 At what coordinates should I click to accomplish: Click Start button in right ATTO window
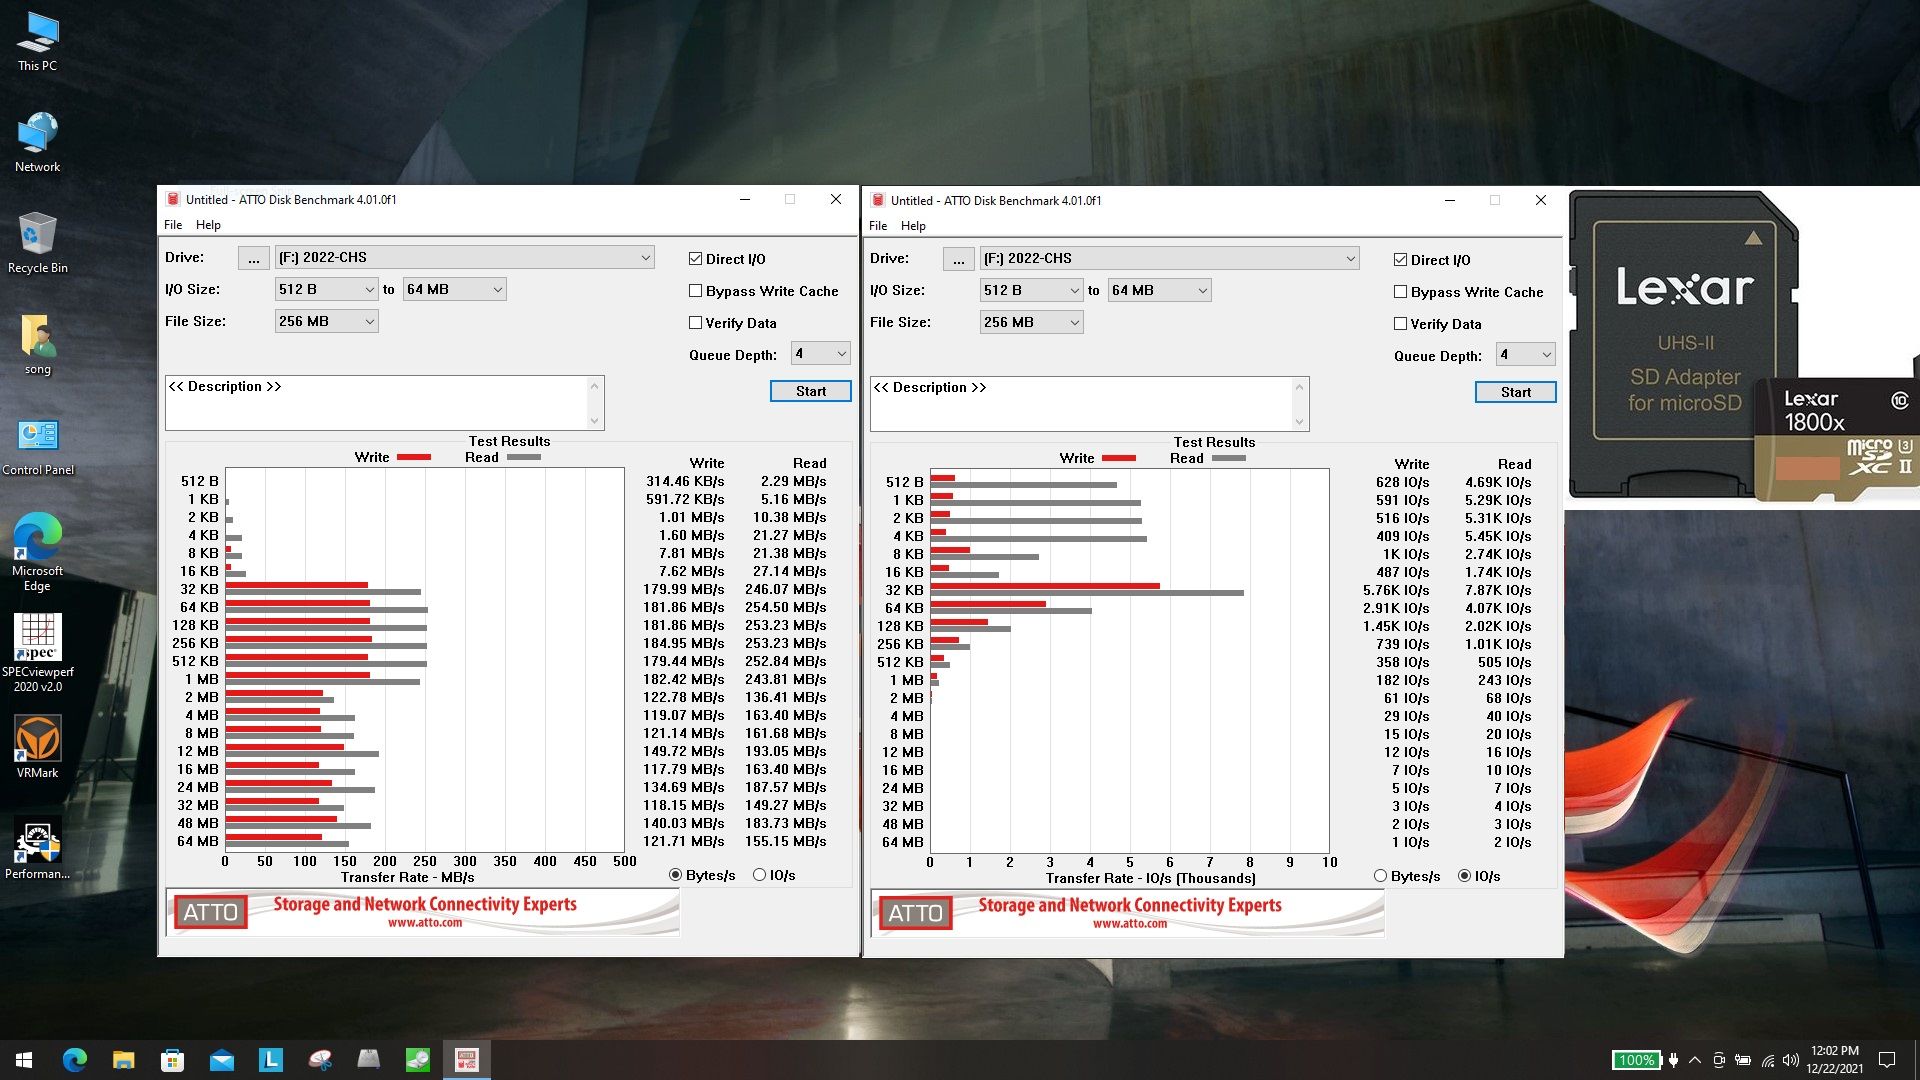(x=1516, y=392)
